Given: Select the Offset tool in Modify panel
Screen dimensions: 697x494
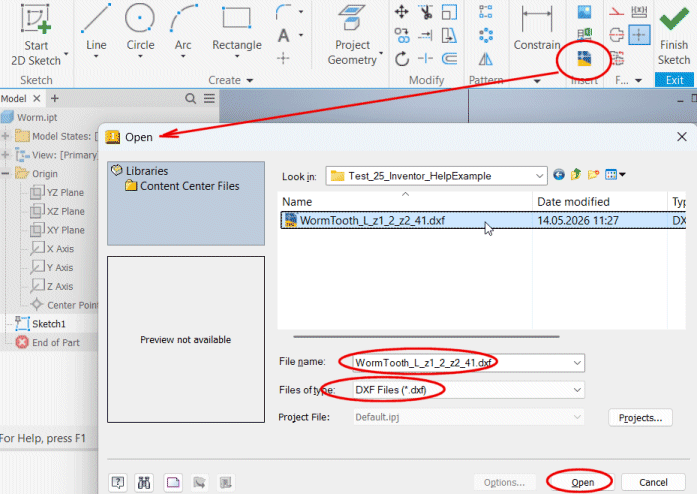Looking at the screenshot, I should click(x=449, y=58).
